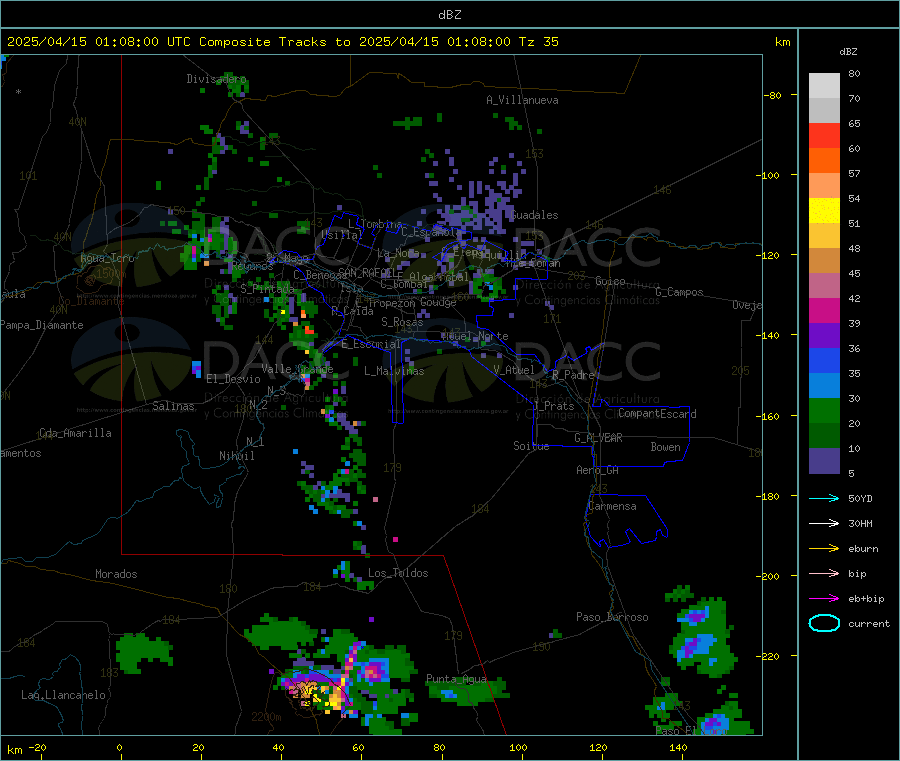Pick the bright green 20-30 dBZ swatch
This screenshot has height=761, width=900.
(824, 410)
